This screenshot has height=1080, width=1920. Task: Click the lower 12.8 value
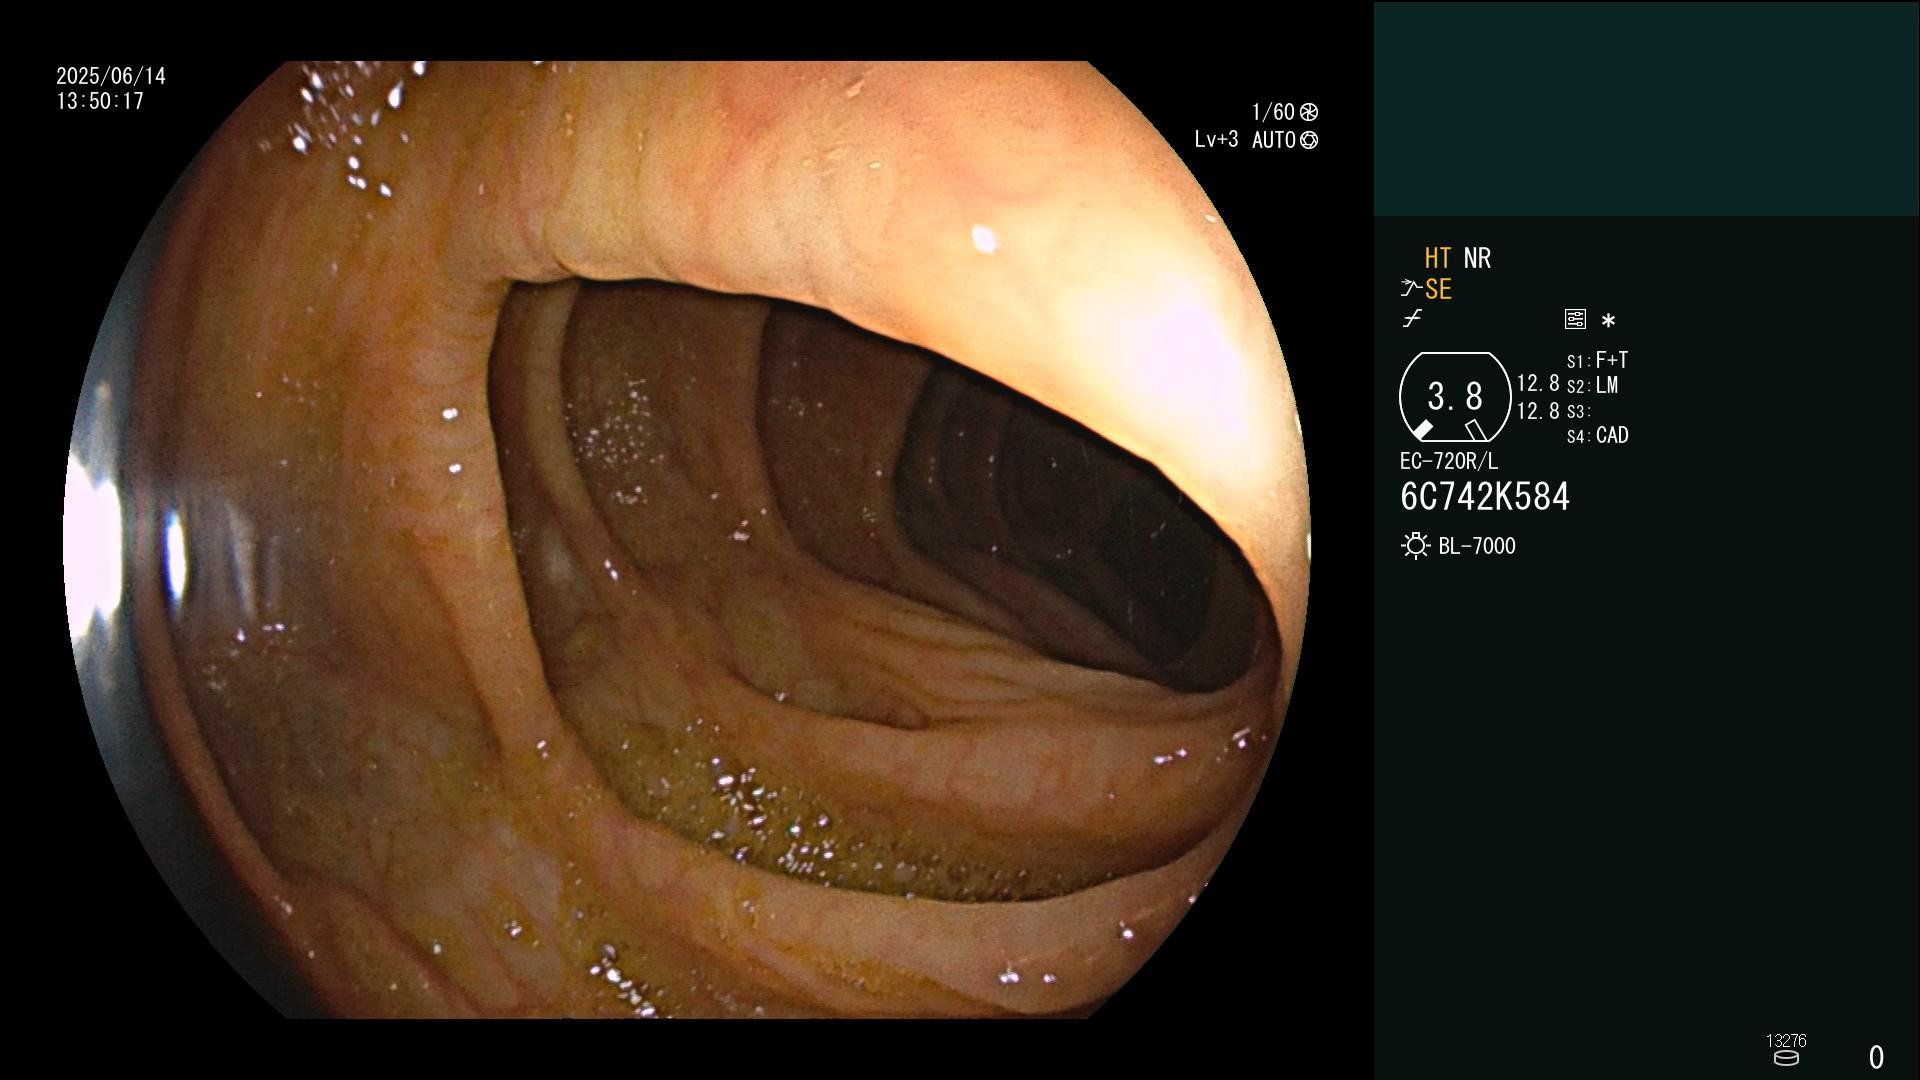(x=1538, y=411)
